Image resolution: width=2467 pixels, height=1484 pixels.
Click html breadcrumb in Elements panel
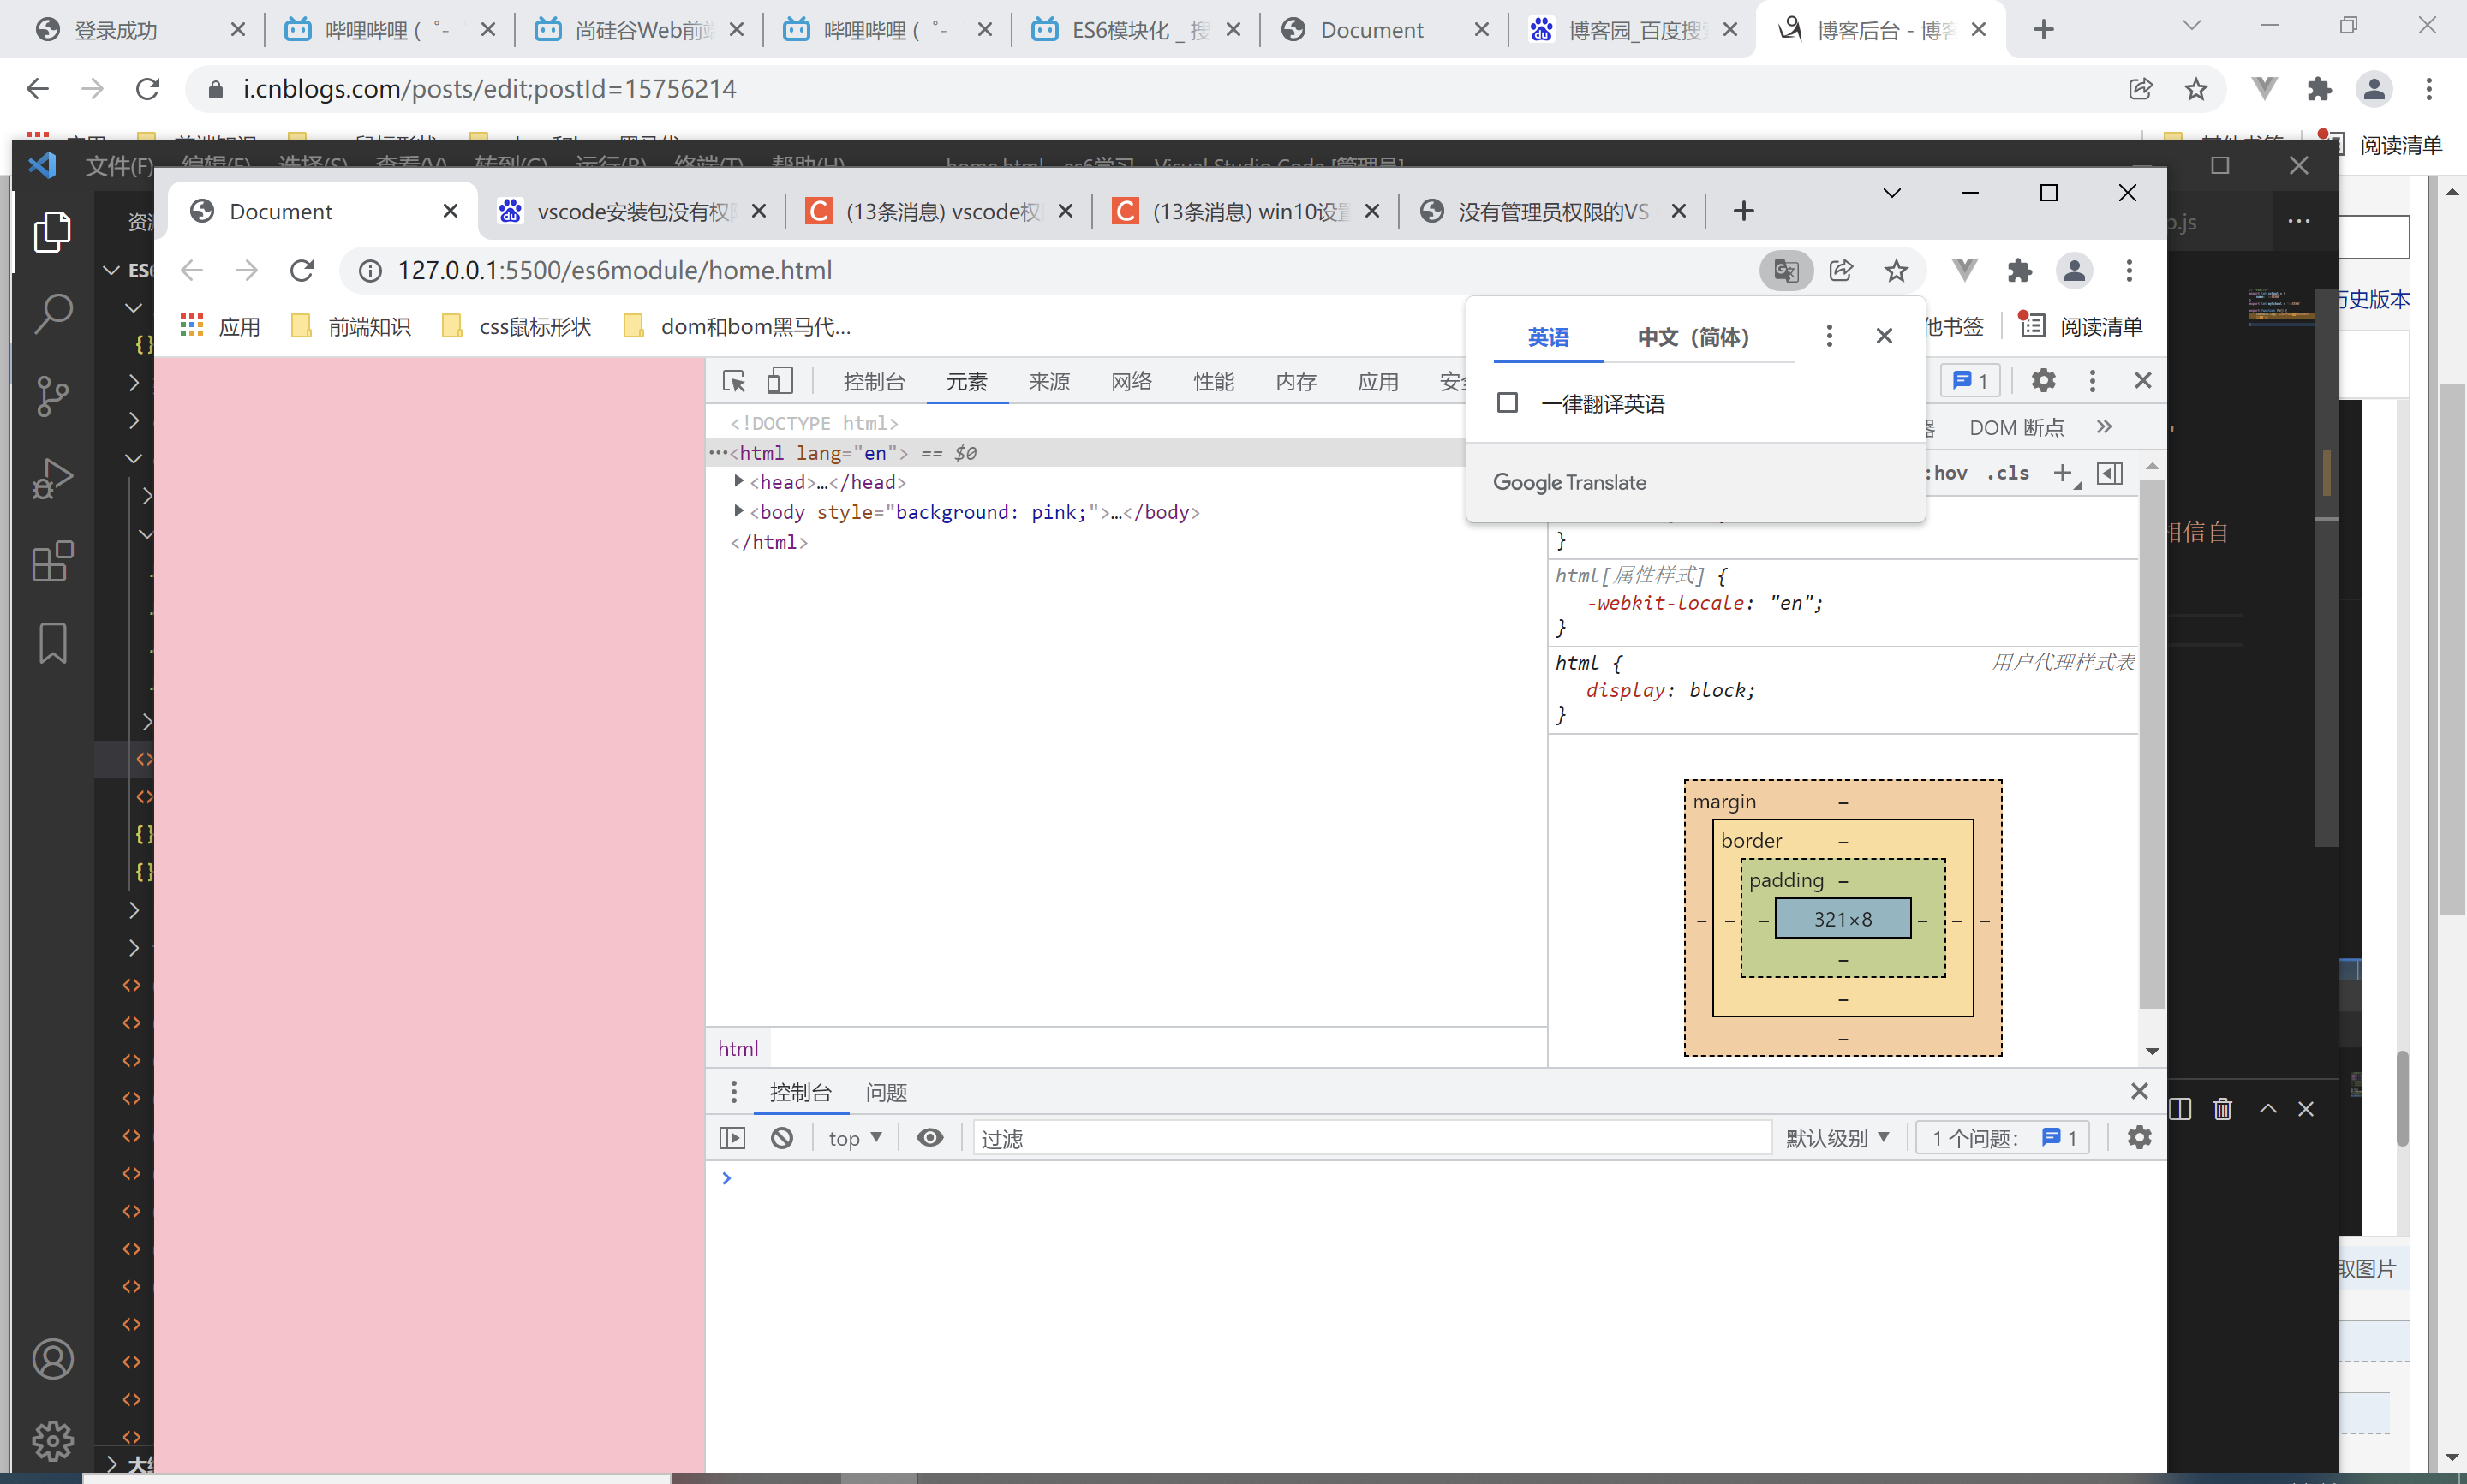(x=738, y=1048)
